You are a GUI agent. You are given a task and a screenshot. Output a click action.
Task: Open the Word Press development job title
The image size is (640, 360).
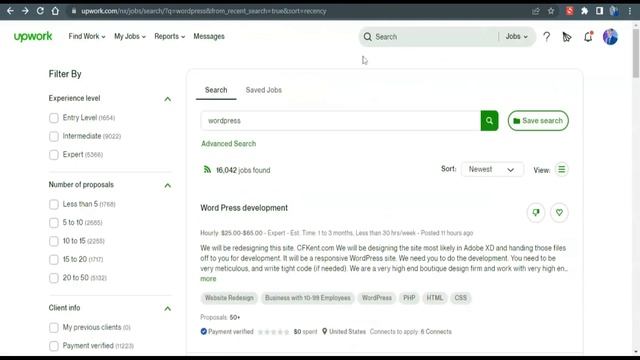(x=244, y=208)
